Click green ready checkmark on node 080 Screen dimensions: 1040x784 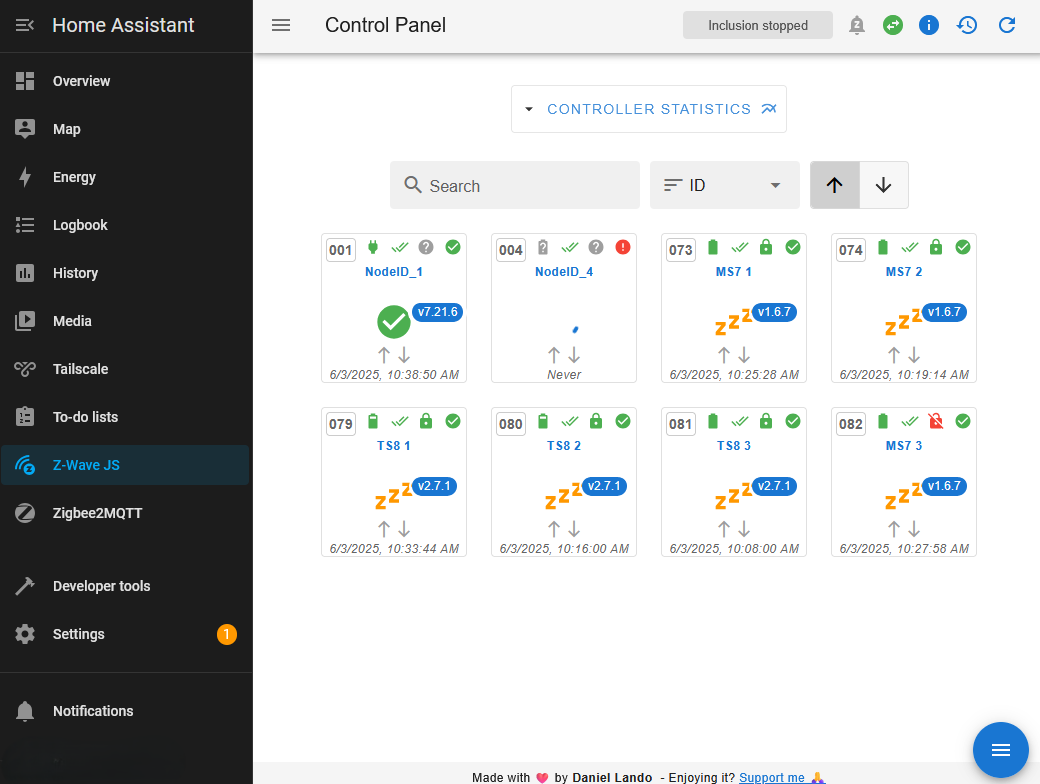pyautogui.click(x=623, y=421)
